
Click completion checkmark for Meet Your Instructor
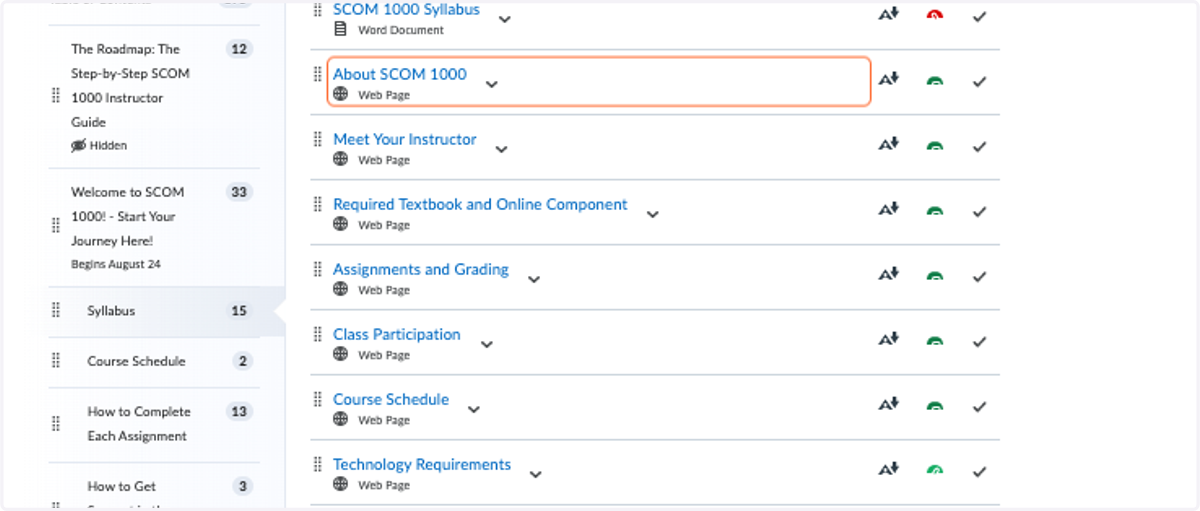click(980, 146)
